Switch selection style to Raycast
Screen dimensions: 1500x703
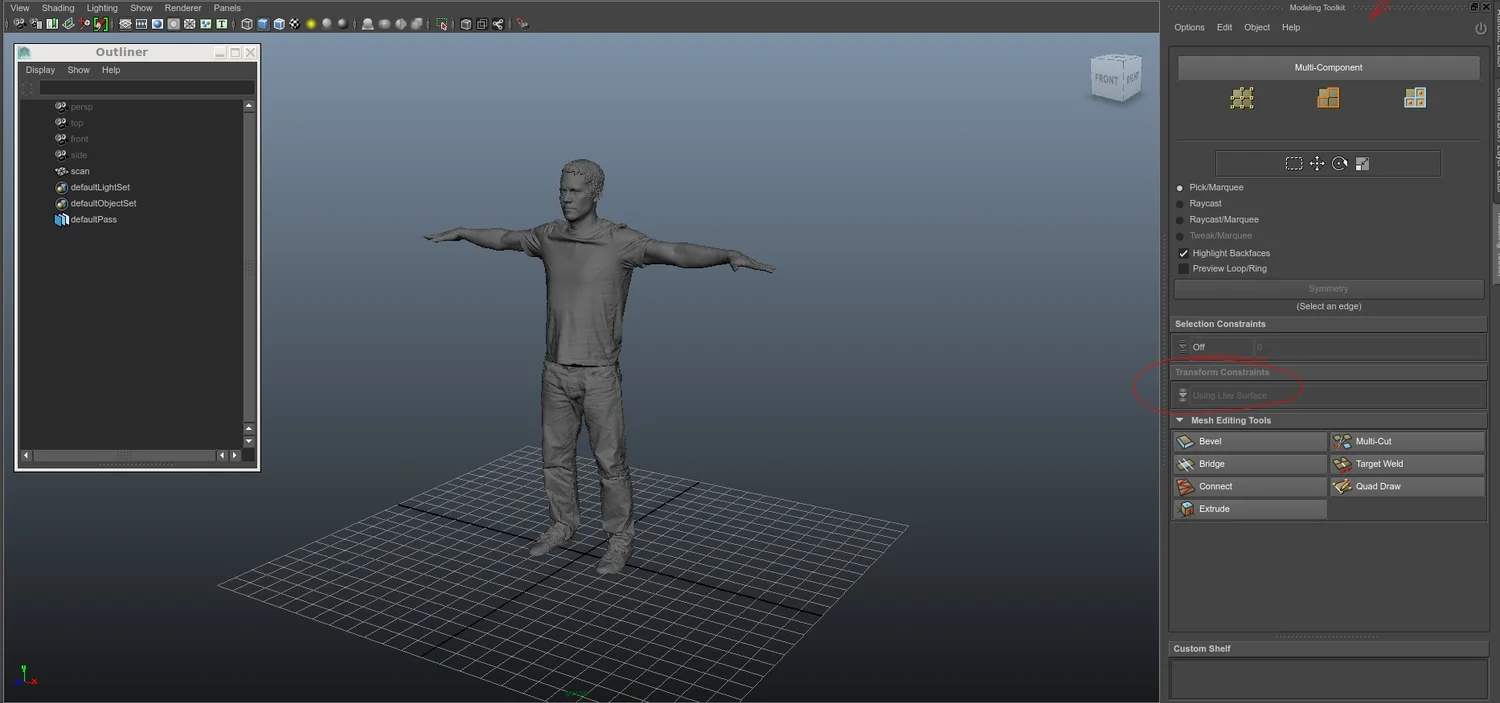click(x=1180, y=203)
